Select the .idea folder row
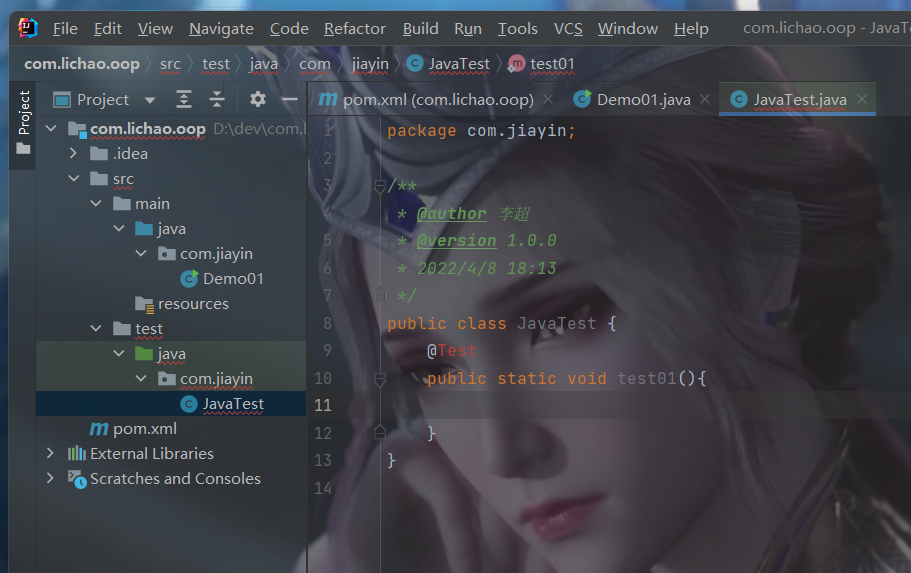This screenshot has height=573, width=911. [171, 154]
